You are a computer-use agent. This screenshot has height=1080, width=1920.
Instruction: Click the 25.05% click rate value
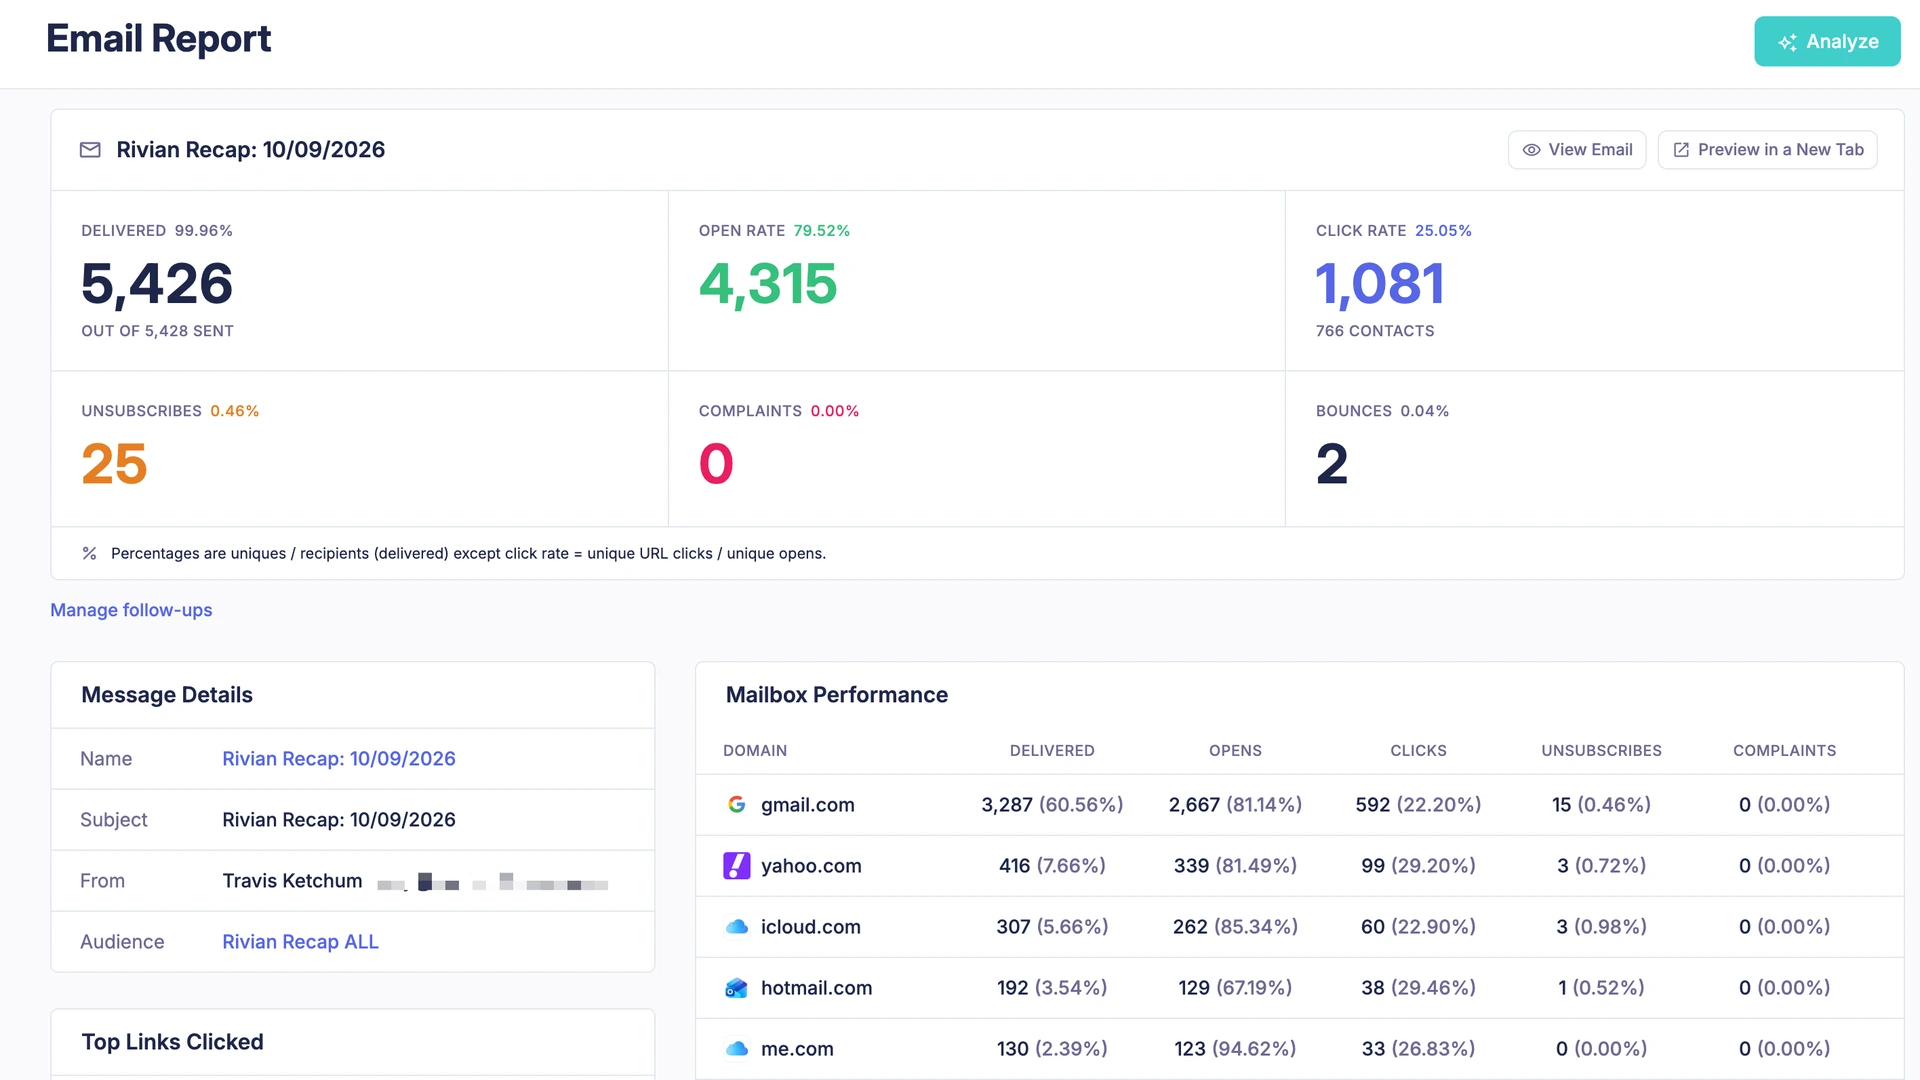point(1443,231)
